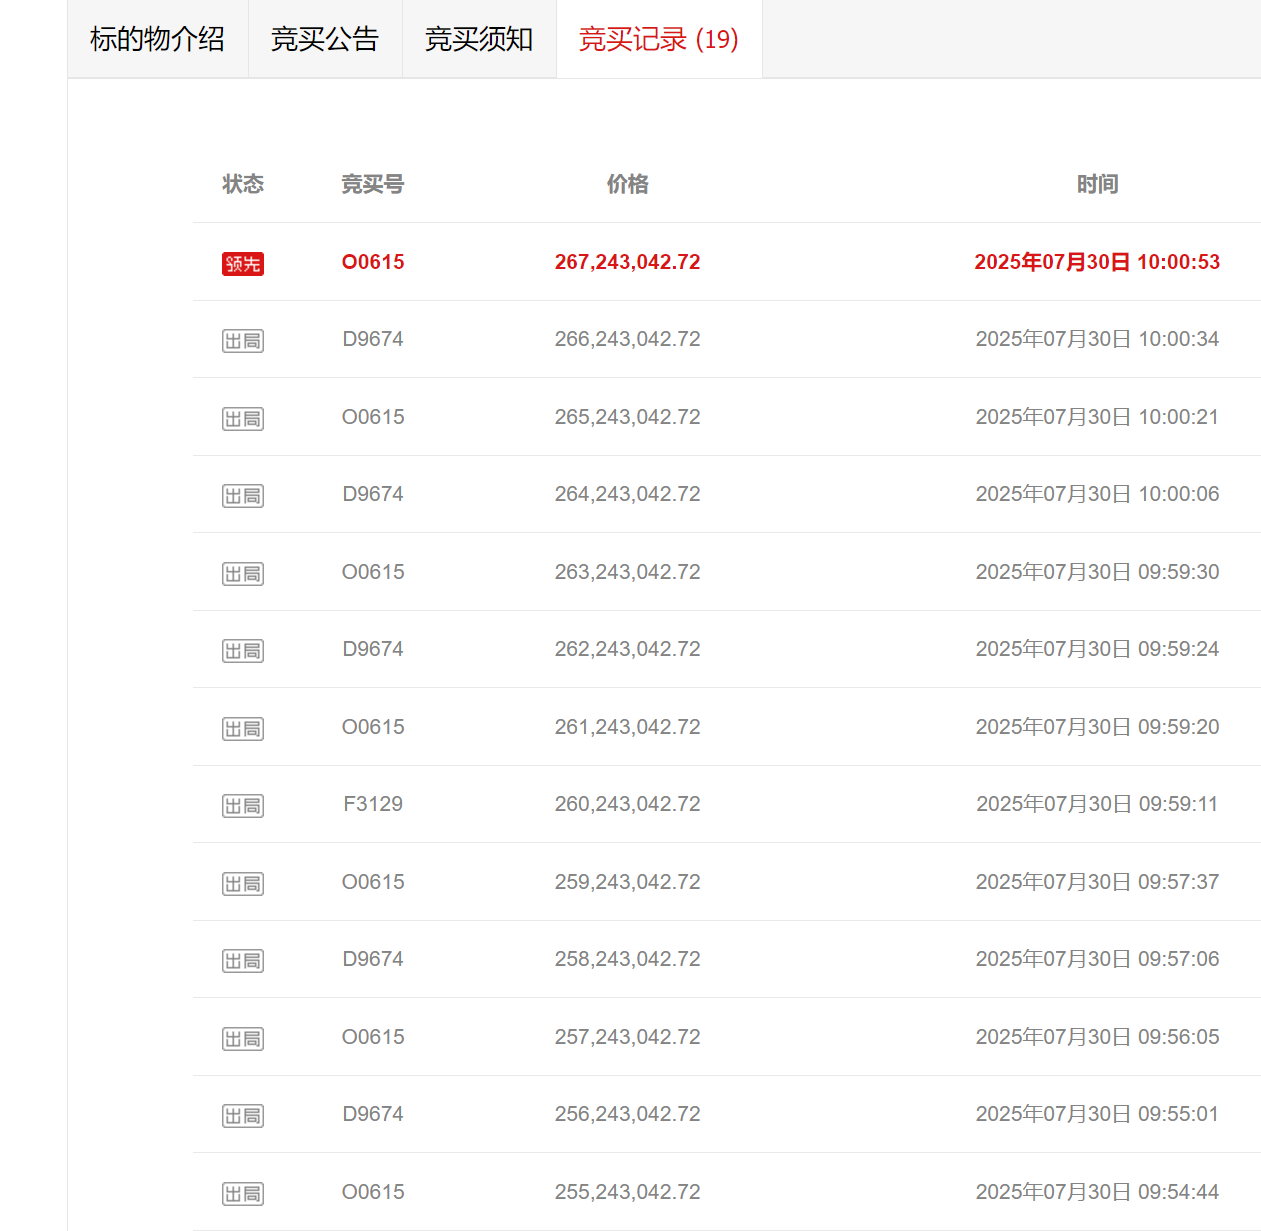Viewport: 1261px width, 1231px height.
Task: Click the price 265,243,042.72
Action: [628, 417]
